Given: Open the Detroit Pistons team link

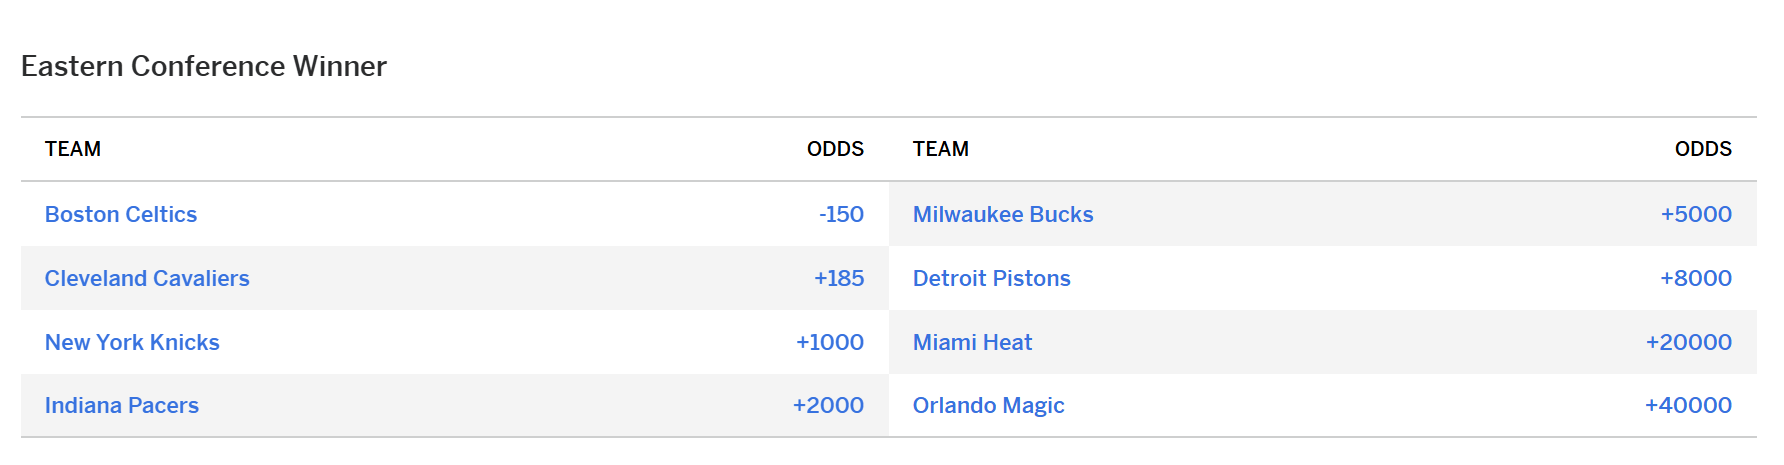Looking at the screenshot, I should tap(992, 278).
